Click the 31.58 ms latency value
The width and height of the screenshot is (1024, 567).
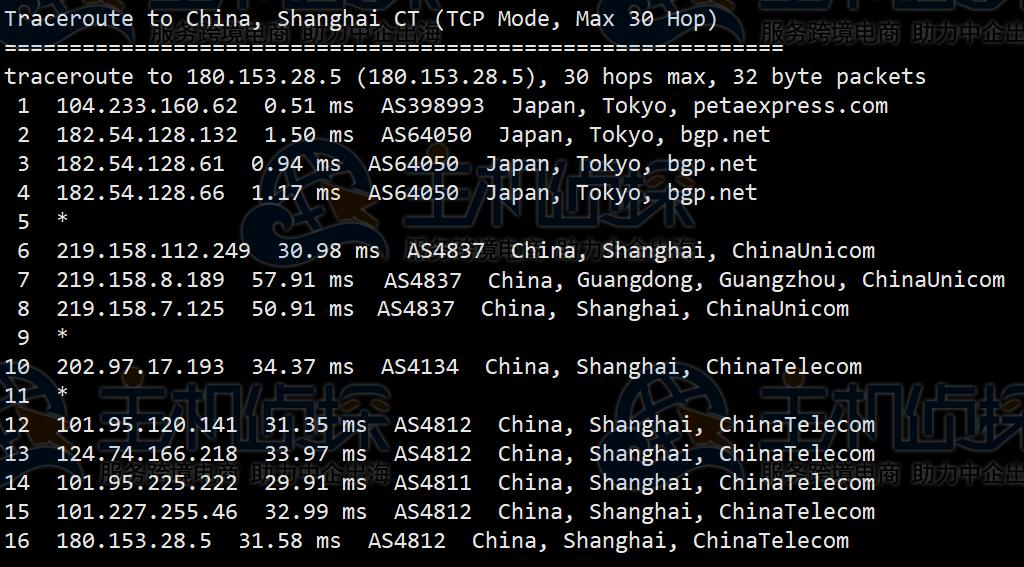[289, 540]
